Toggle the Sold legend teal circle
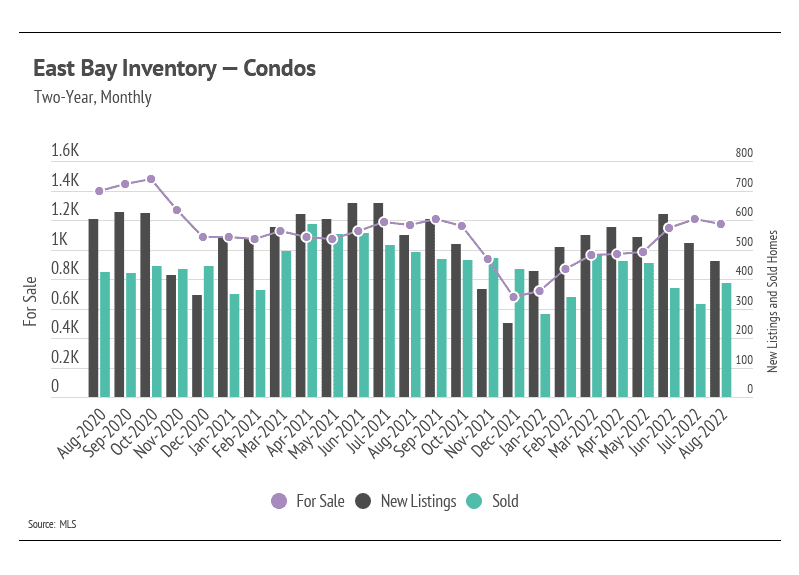The width and height of the screenshot is (799, 575). click(x=474, y=501)
